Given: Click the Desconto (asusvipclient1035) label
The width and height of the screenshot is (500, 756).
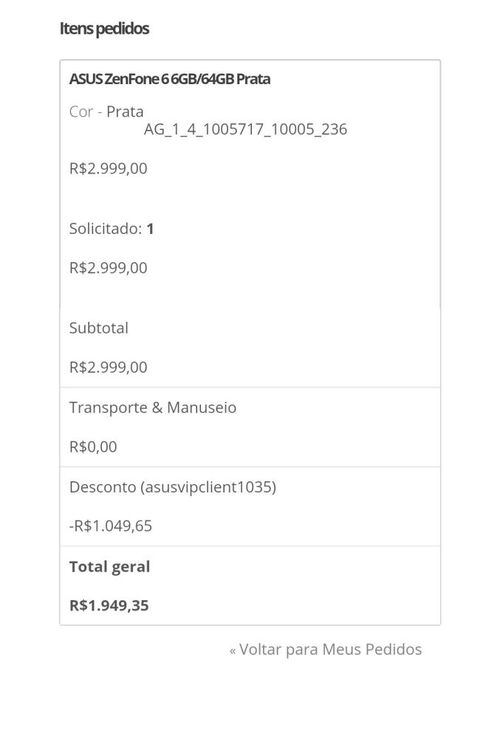Looking at the screenshot, I should (x=173, y=487).
